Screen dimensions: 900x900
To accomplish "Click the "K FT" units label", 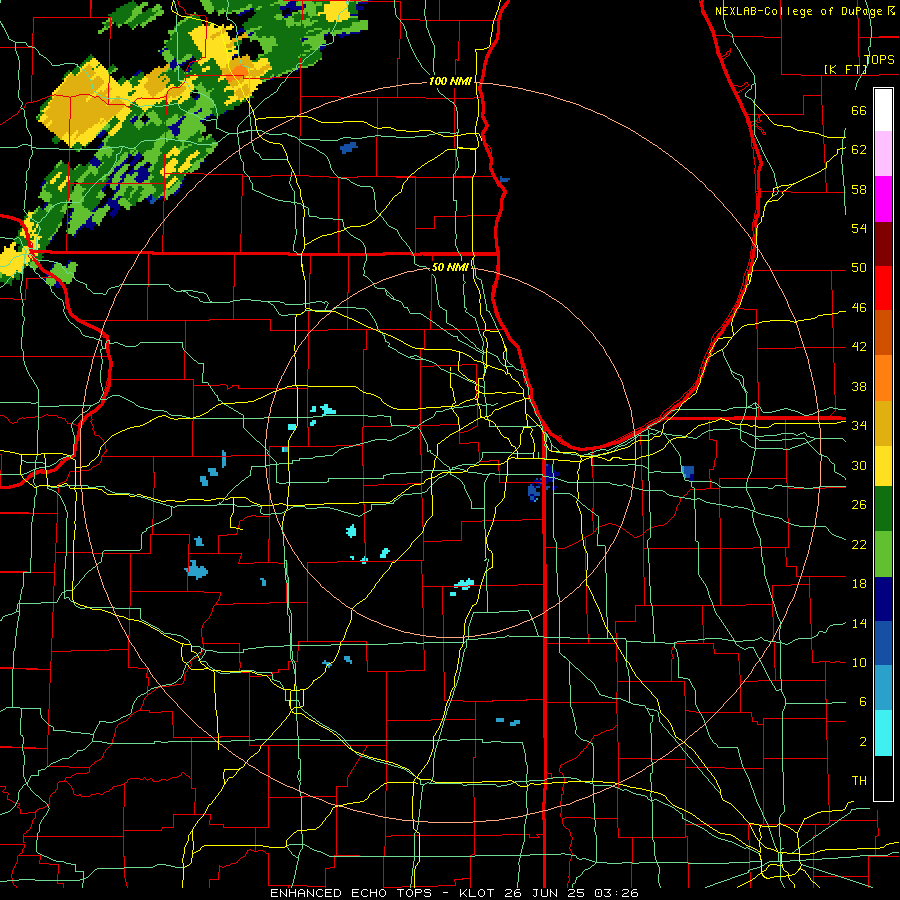I will (x=845, y=69).
